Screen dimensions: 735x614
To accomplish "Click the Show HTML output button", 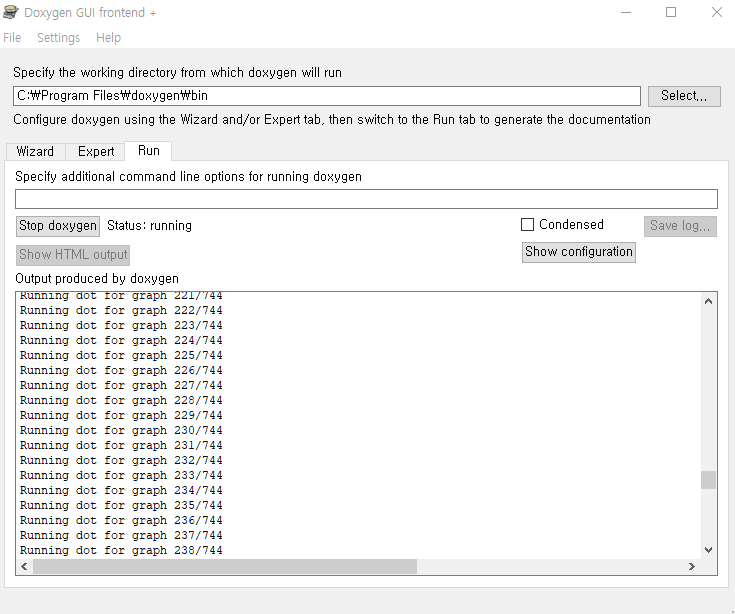I will coord(73,255).
